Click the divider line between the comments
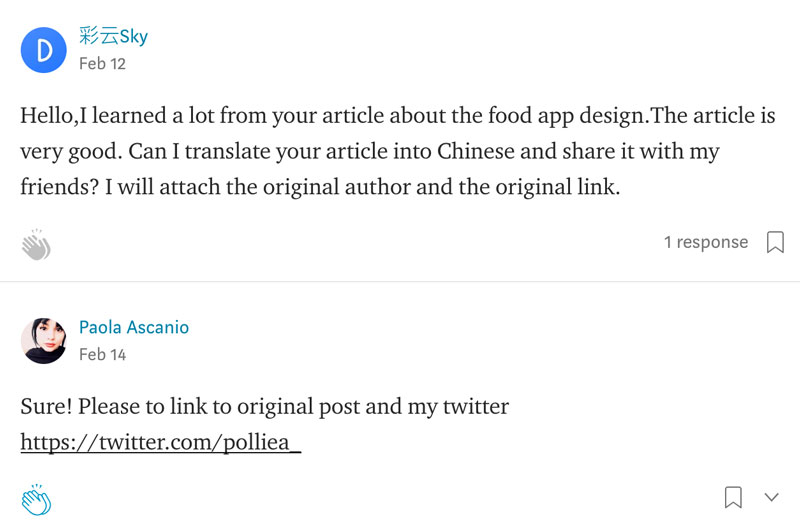Viewport: 800px width, 527px height. click(400, 282)
